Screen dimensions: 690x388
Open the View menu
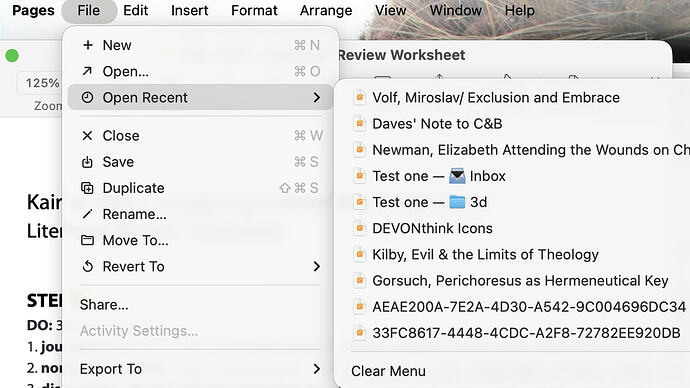tap(391, 10)
